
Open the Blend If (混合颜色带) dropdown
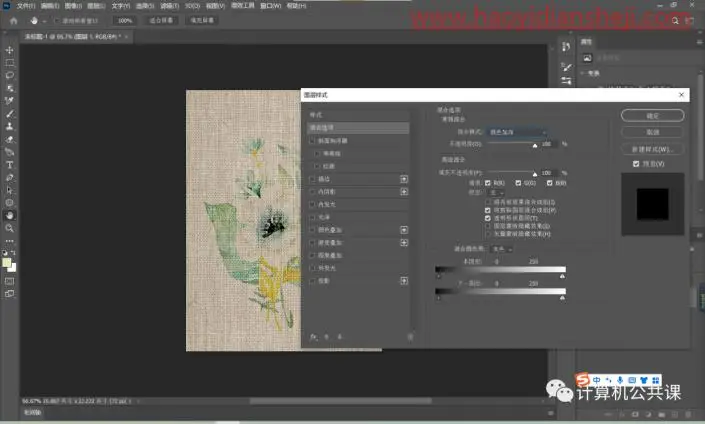click(502, 249)
